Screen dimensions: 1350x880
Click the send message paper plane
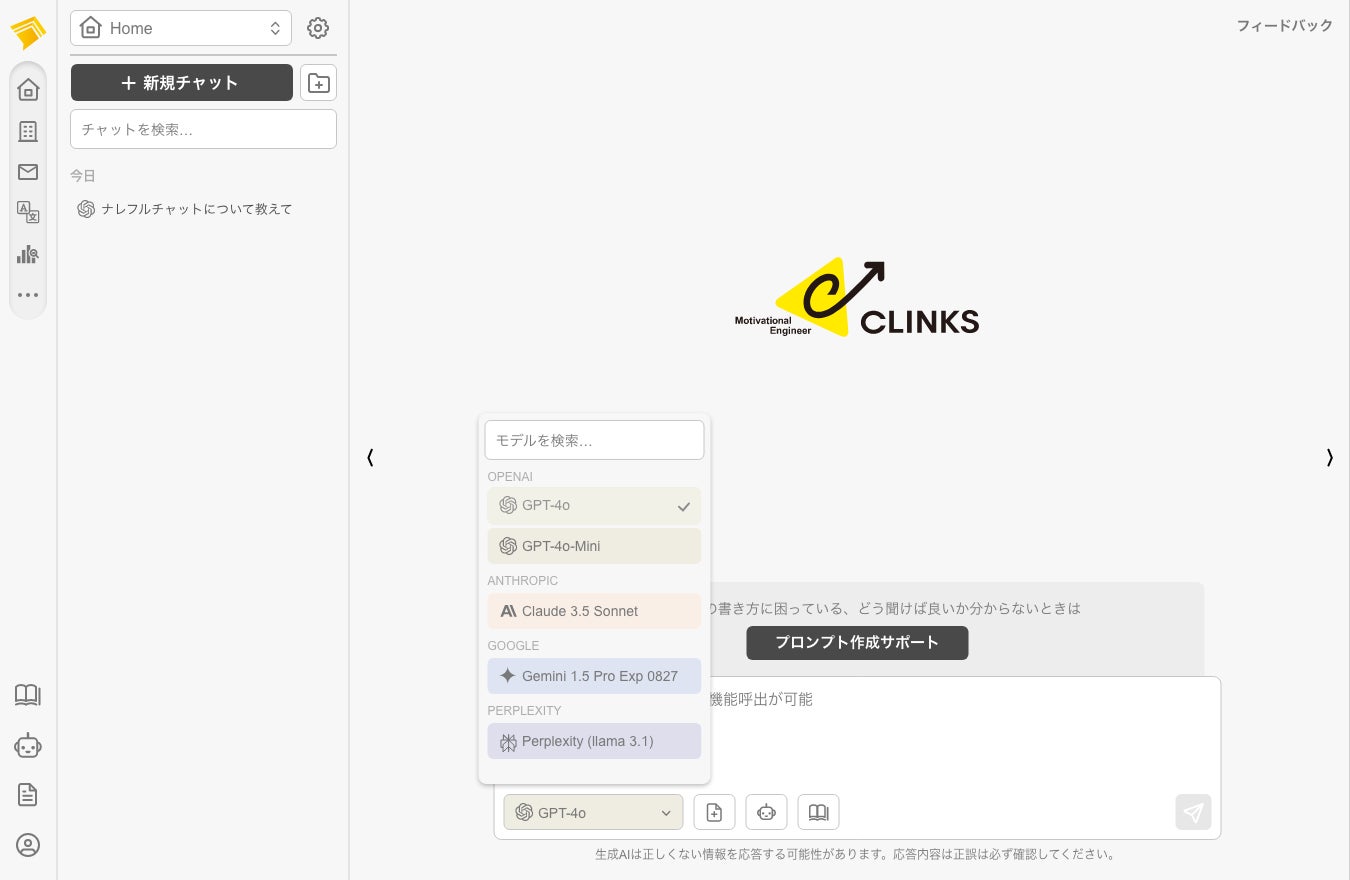(x=1193, y=812)
